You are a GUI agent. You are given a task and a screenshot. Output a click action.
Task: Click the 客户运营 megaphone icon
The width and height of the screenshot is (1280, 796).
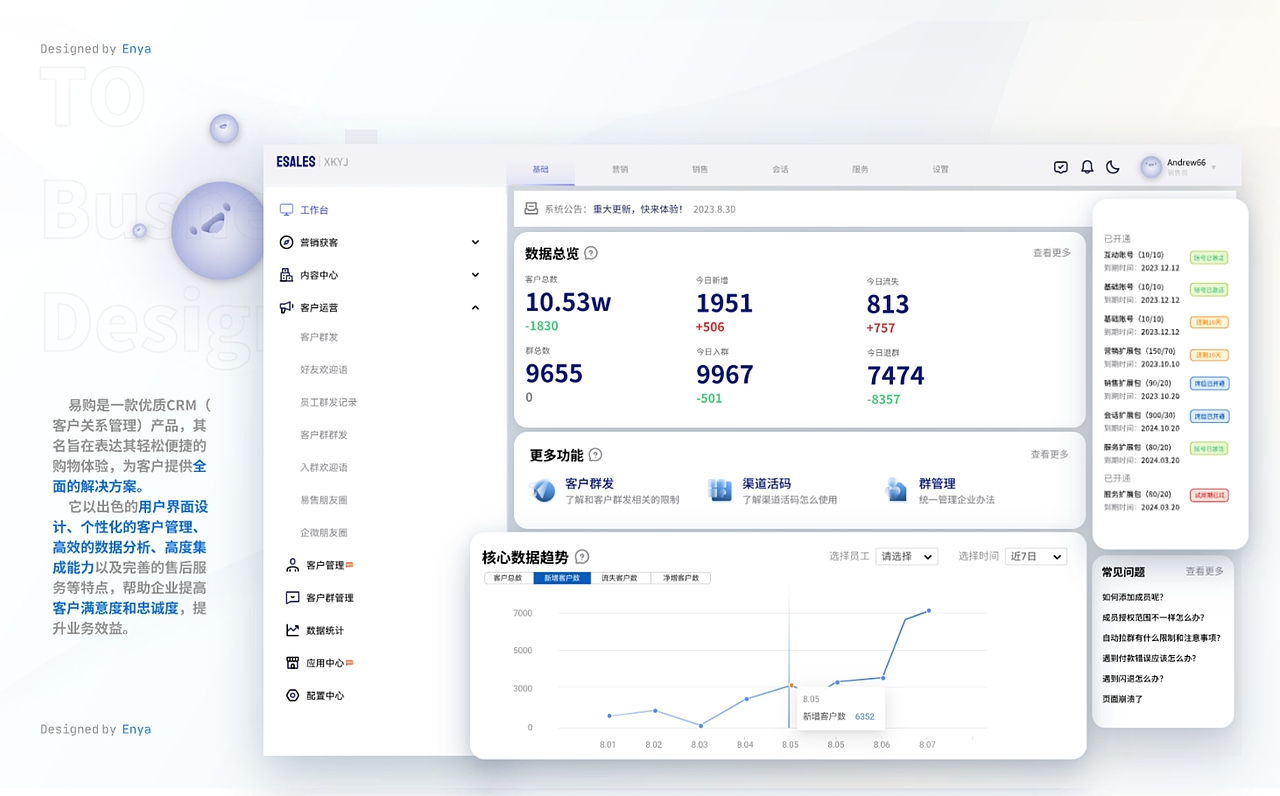pyautogui.click(x=287, y=307)
